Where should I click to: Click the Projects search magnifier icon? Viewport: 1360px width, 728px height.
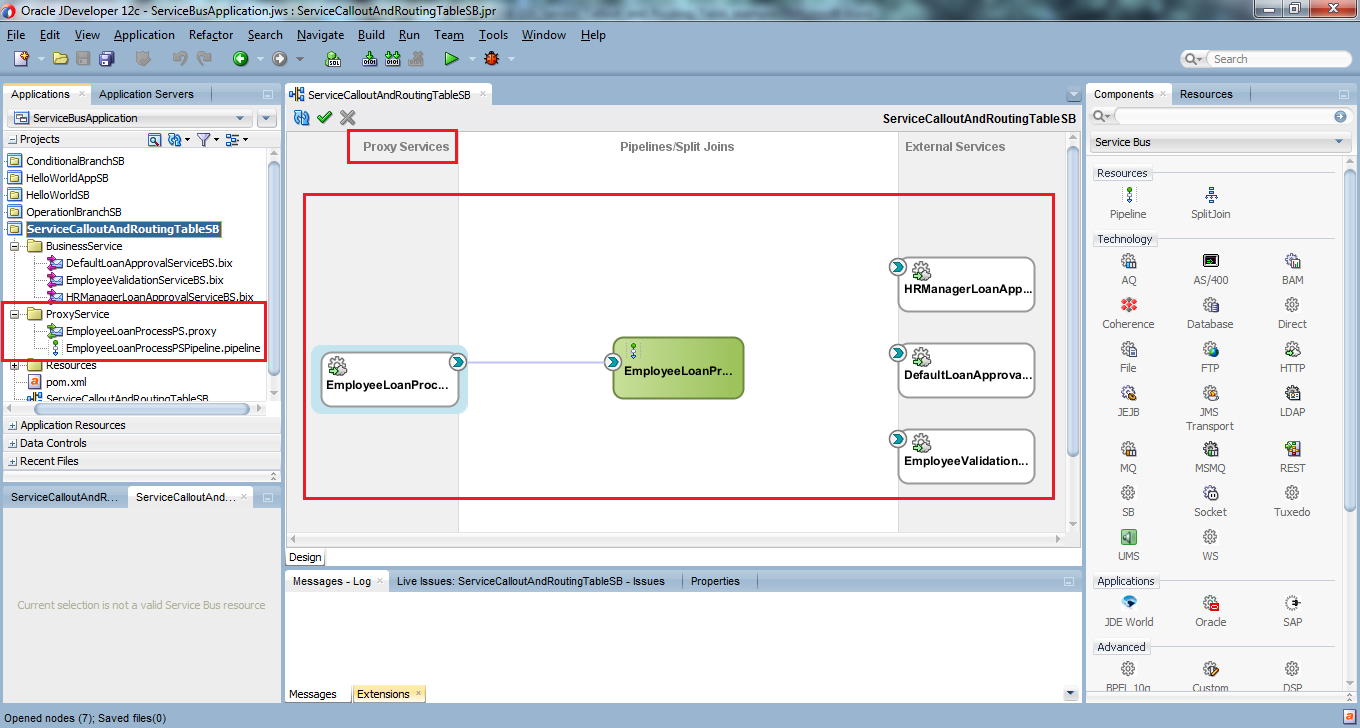coord(155,140)
